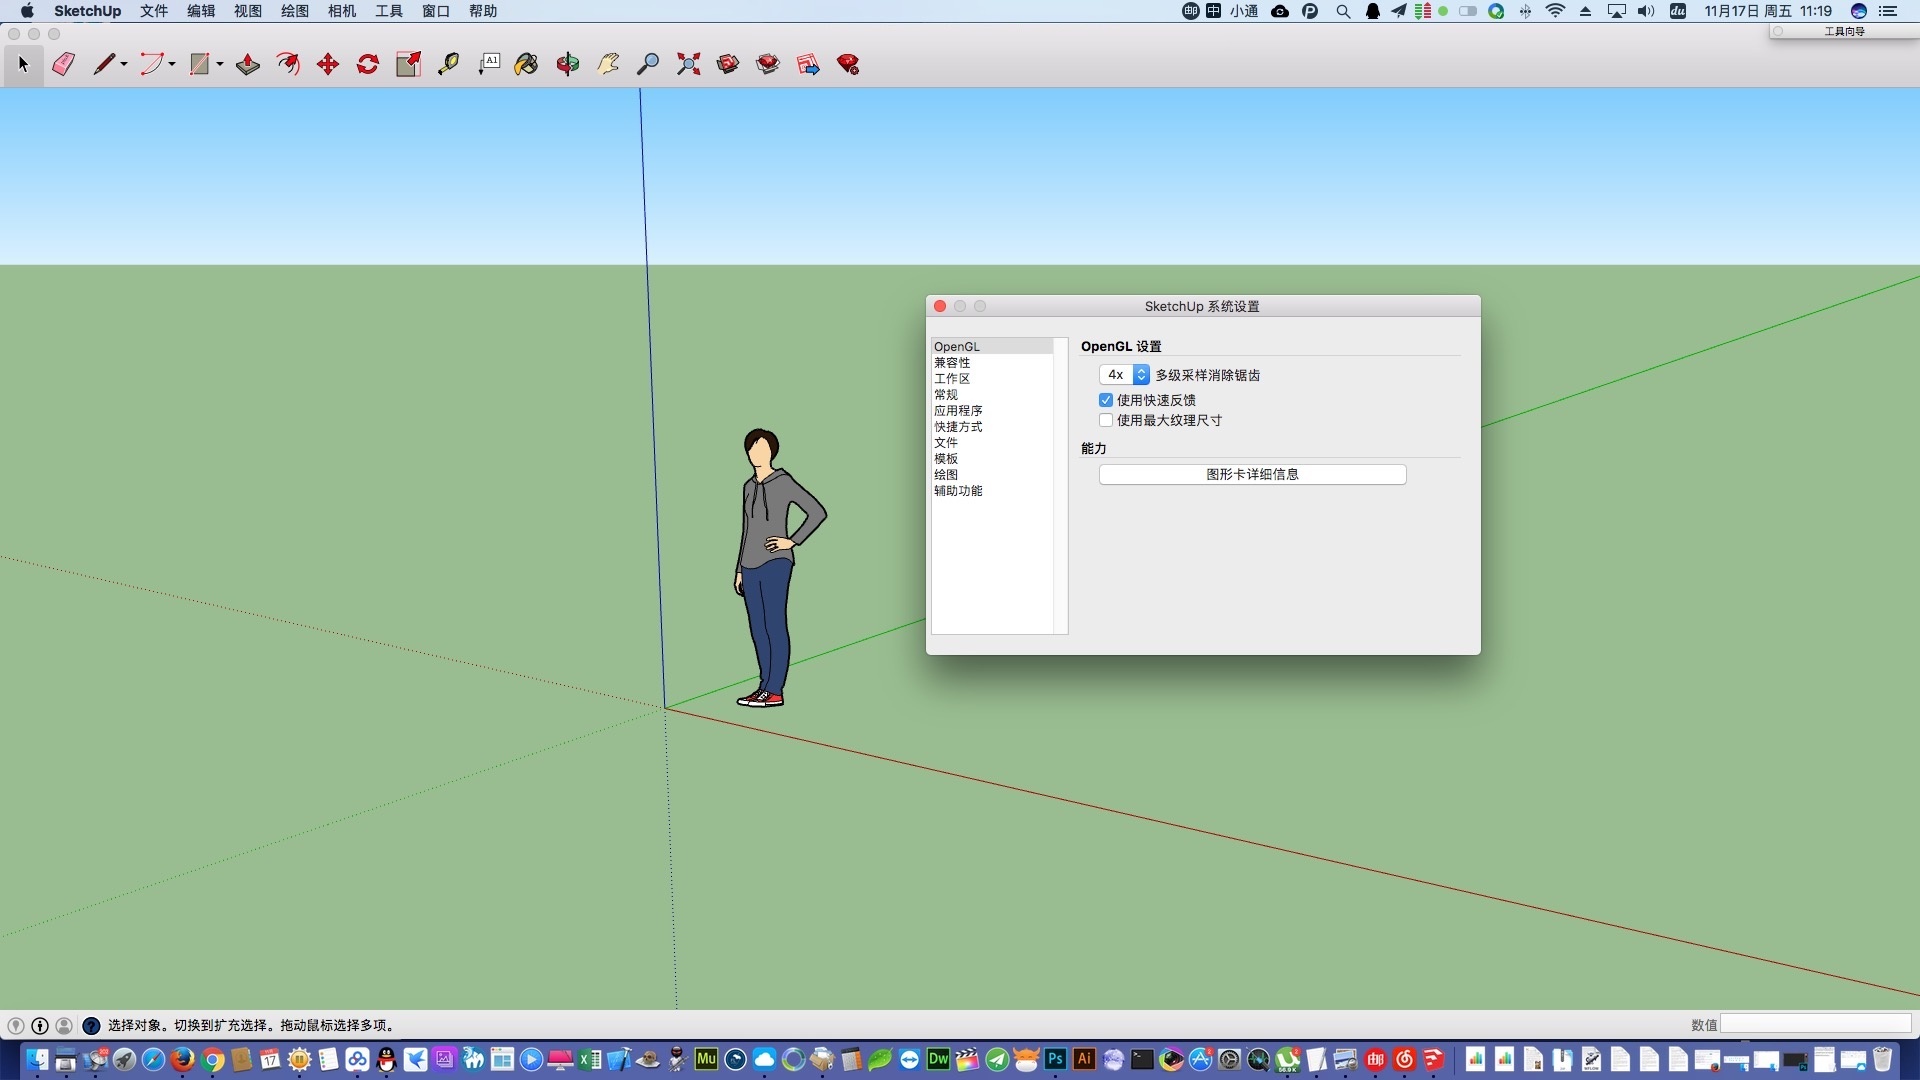Choose the Rotate tool

pos(368,64)
